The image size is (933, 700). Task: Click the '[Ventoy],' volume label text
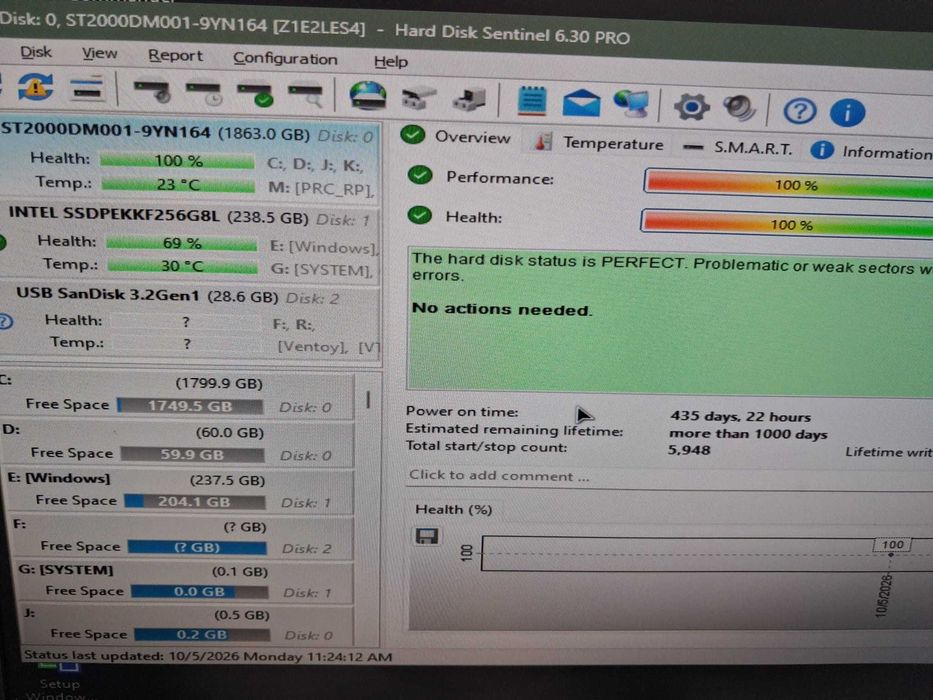coord(312,346)
